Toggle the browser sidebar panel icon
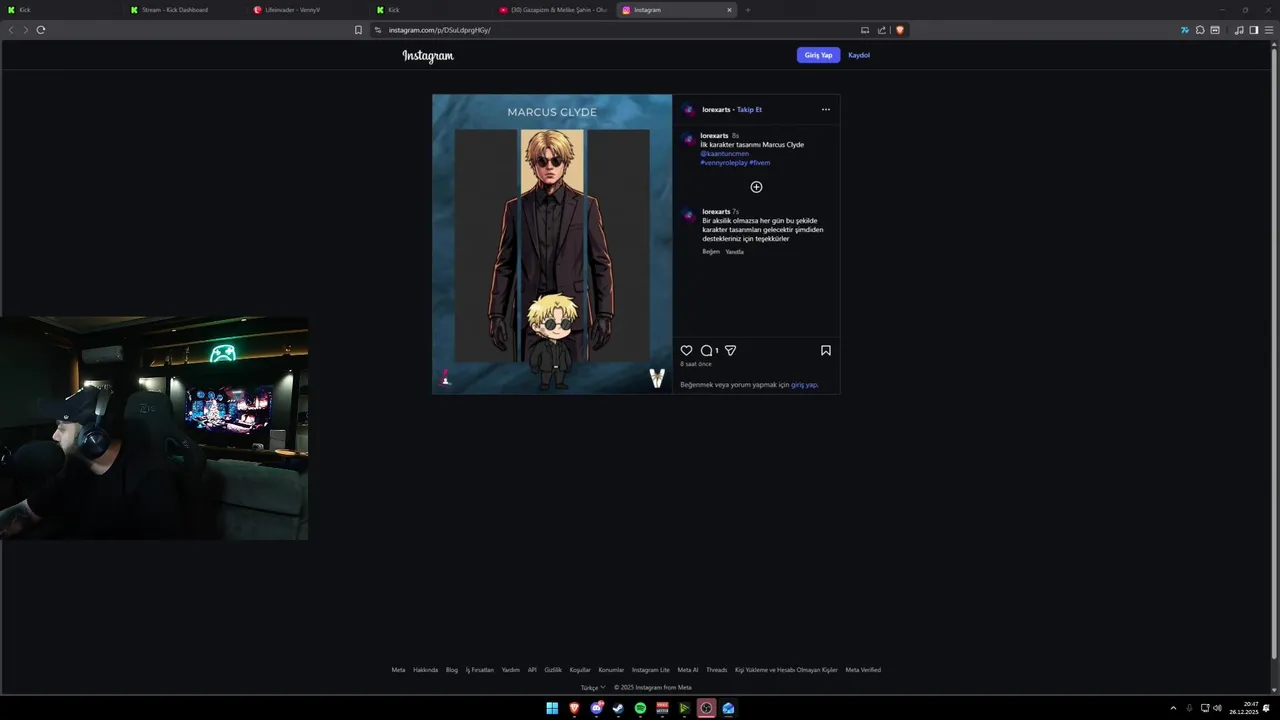 pos(1254,30)
